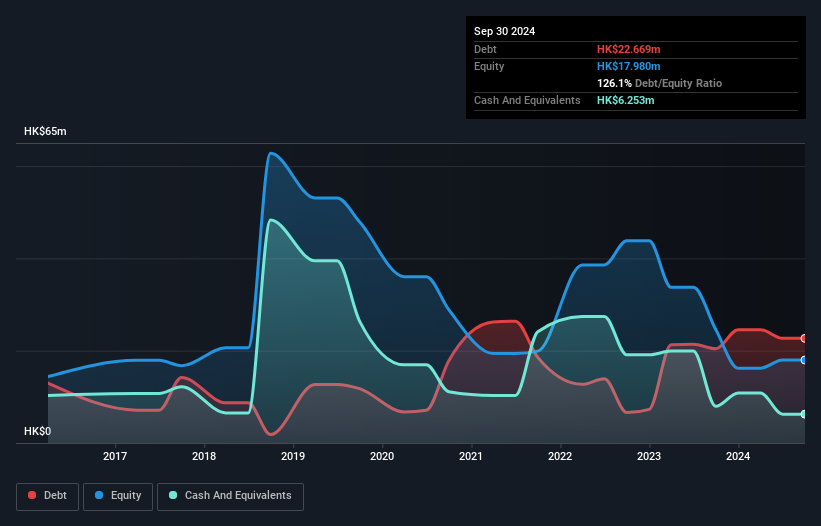Select the 2023 x-axis label
Image resolution: width=821 pixels, height=526 pixels.
point(649,456)
